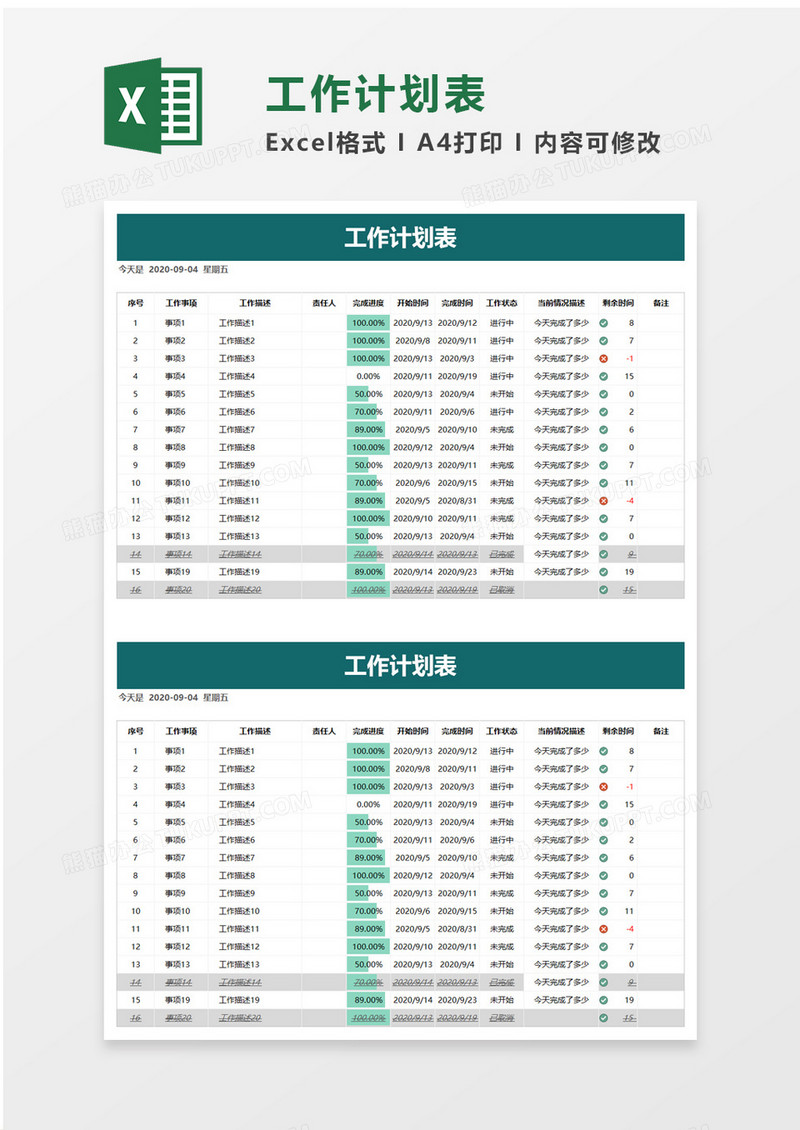
Task: Click red cross icon in upper table's 事项11 row
Action: coord(604,501)
